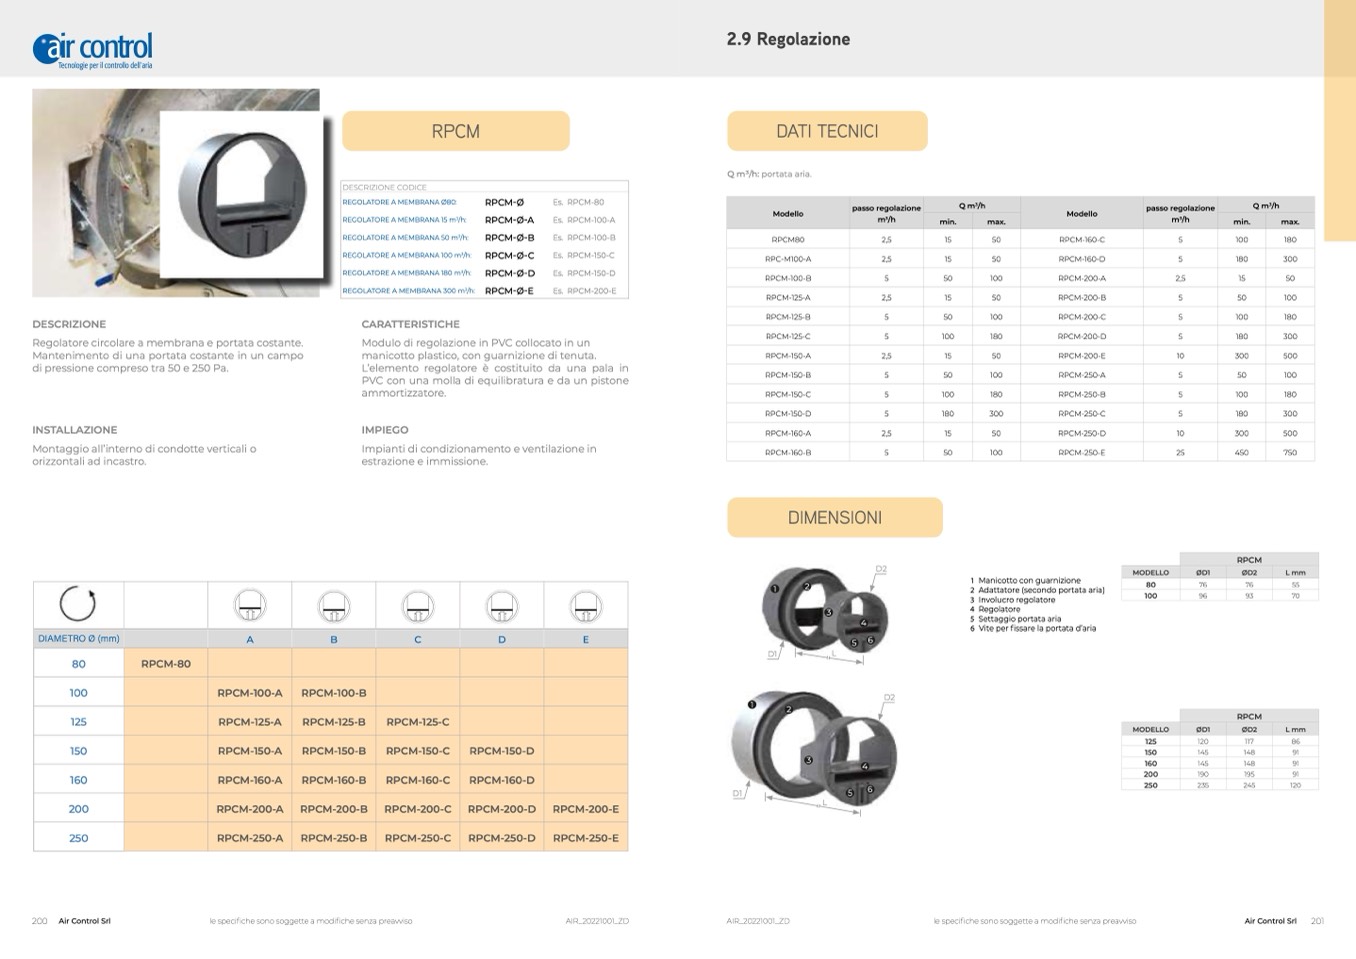Click the regulator icon above column D
This screenshot has width=1356, height=959.
pyautogui.click(x=501, y=605)
